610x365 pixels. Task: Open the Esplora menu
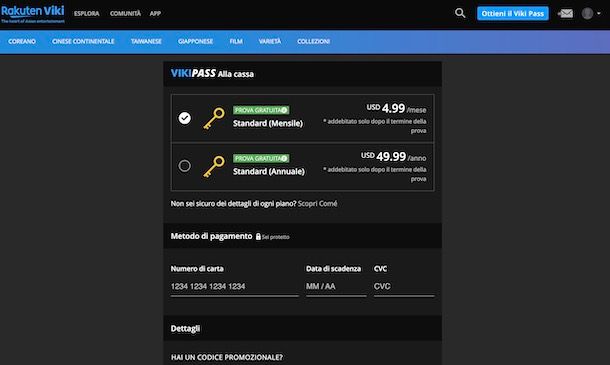(86, 14)
